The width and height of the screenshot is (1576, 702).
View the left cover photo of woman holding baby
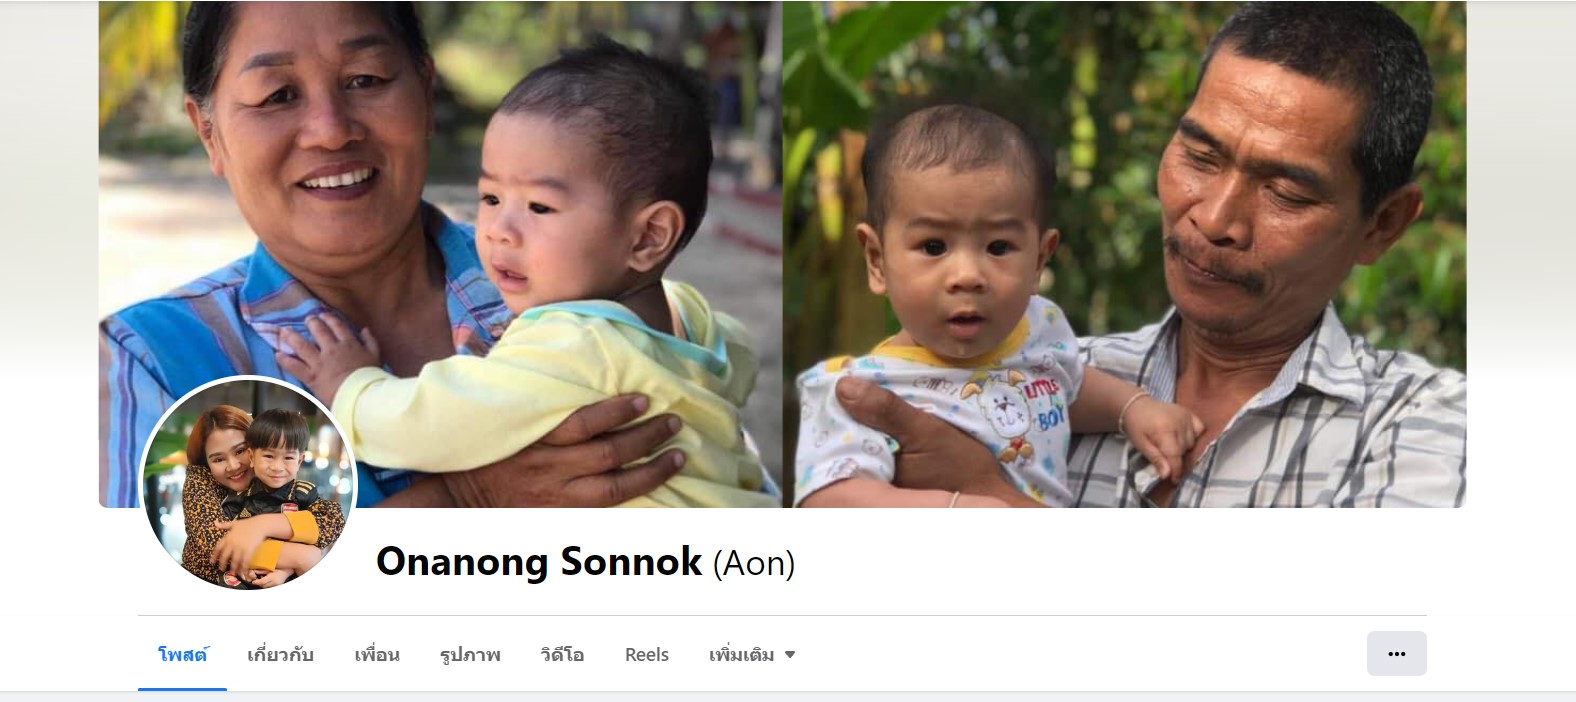(440, 254)
